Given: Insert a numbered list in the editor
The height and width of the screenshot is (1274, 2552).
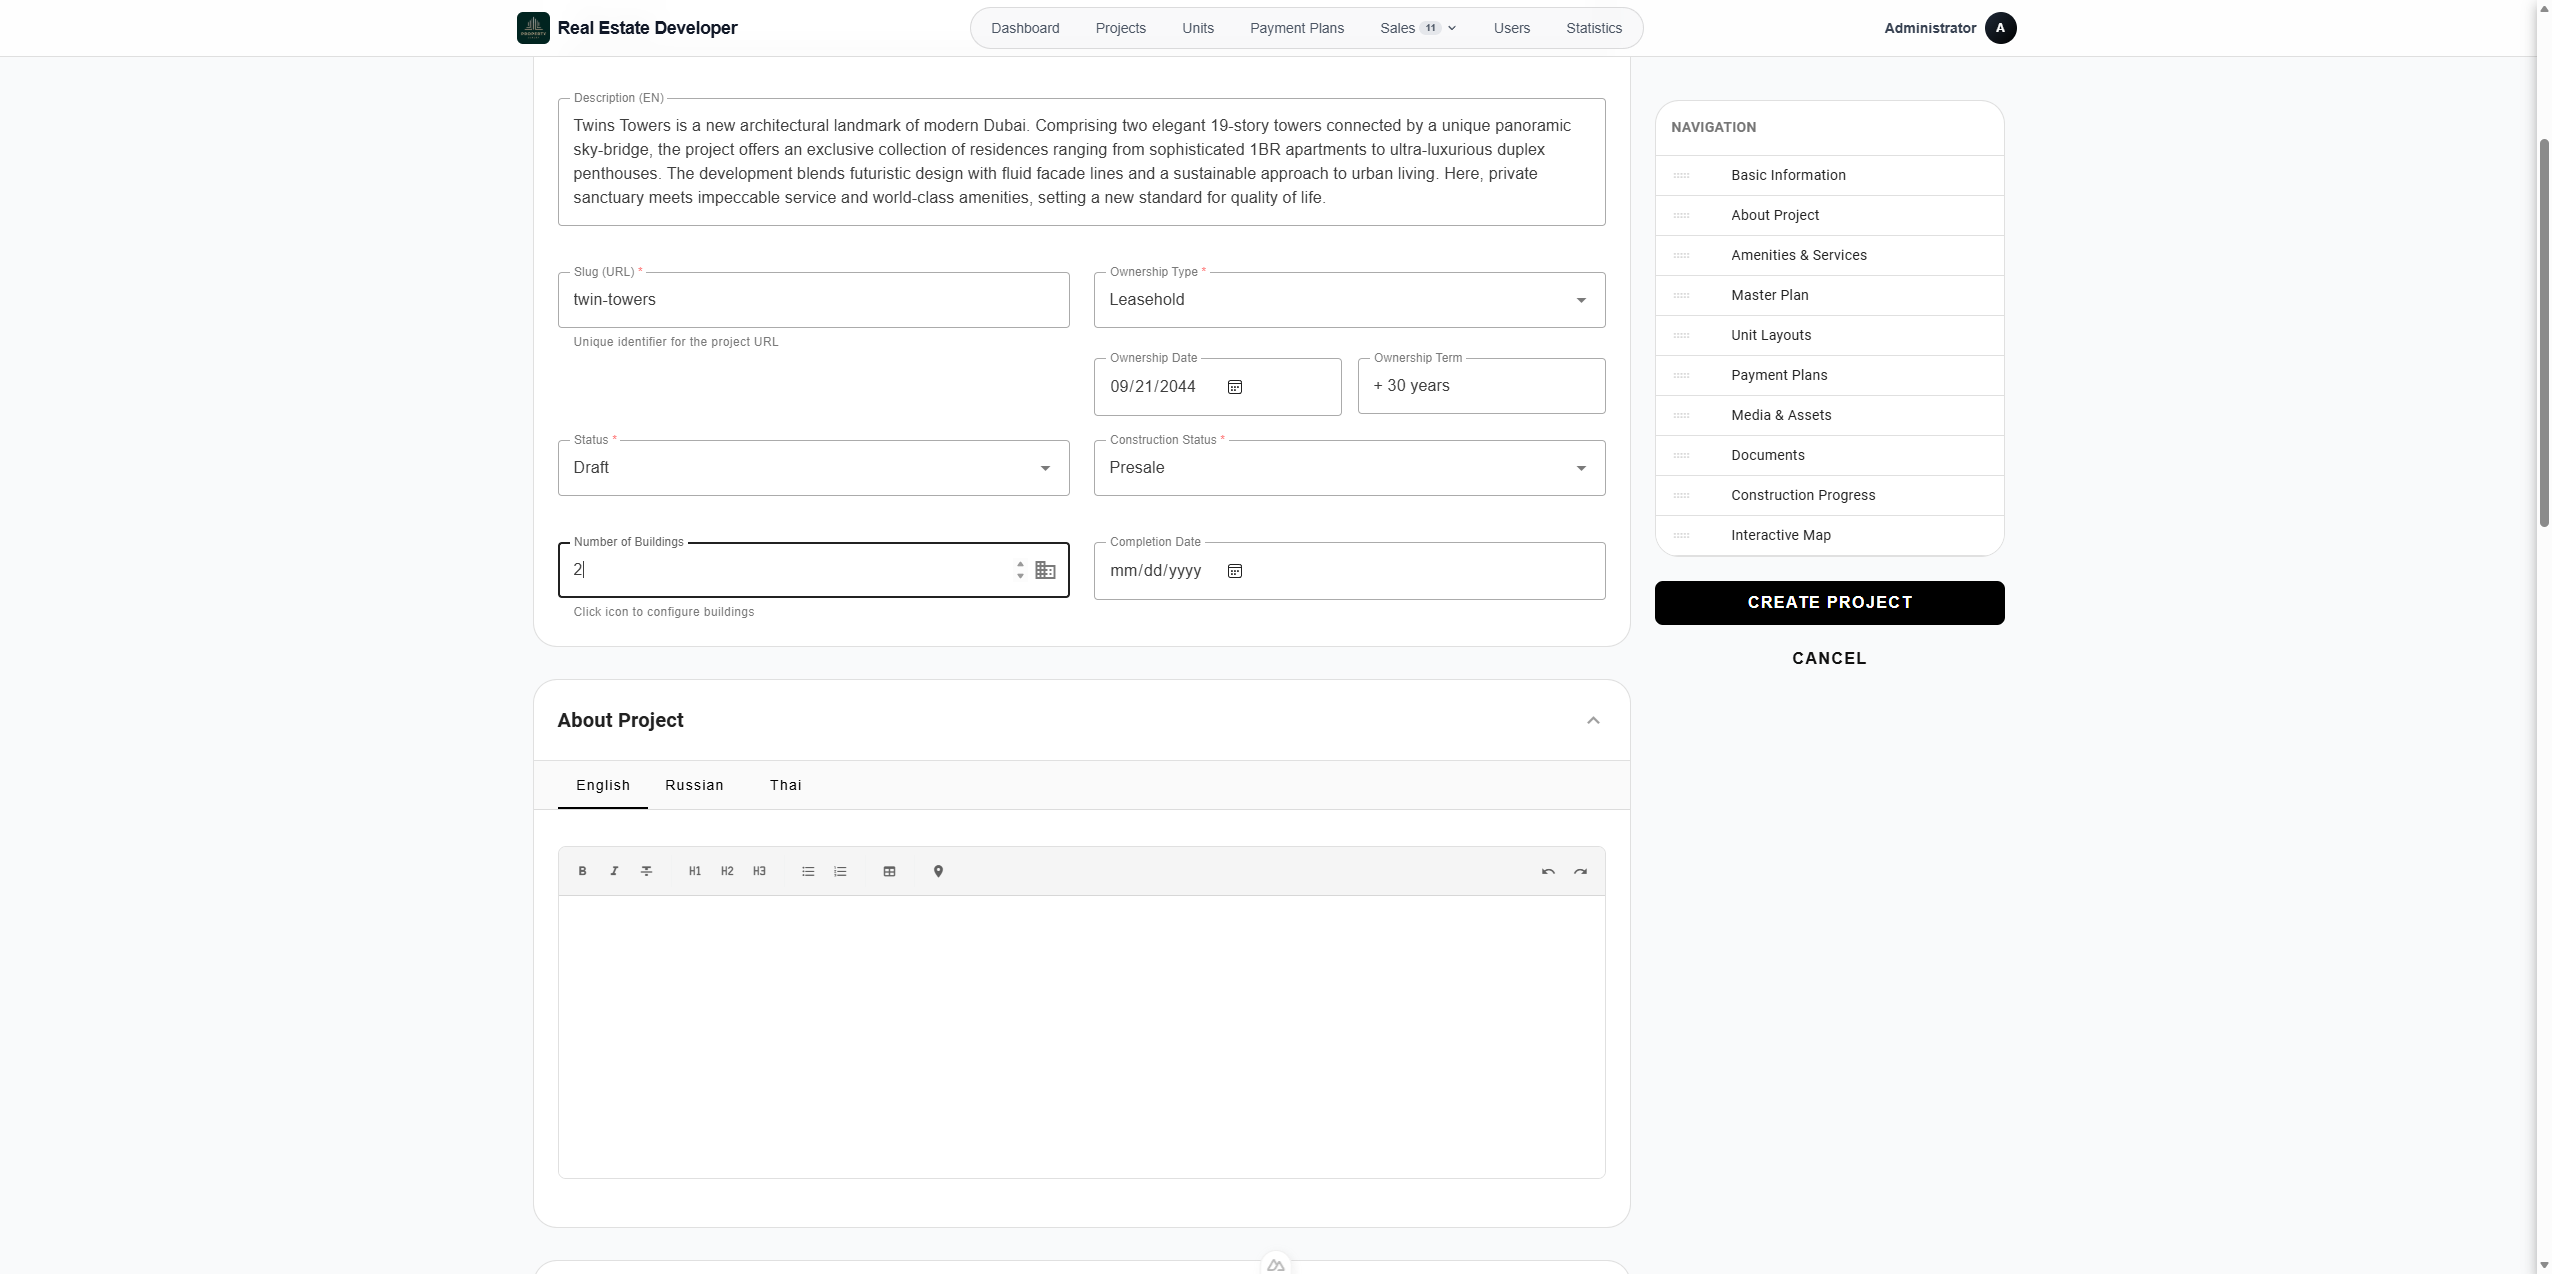Looking at the screenshot, I should [840, 871].
